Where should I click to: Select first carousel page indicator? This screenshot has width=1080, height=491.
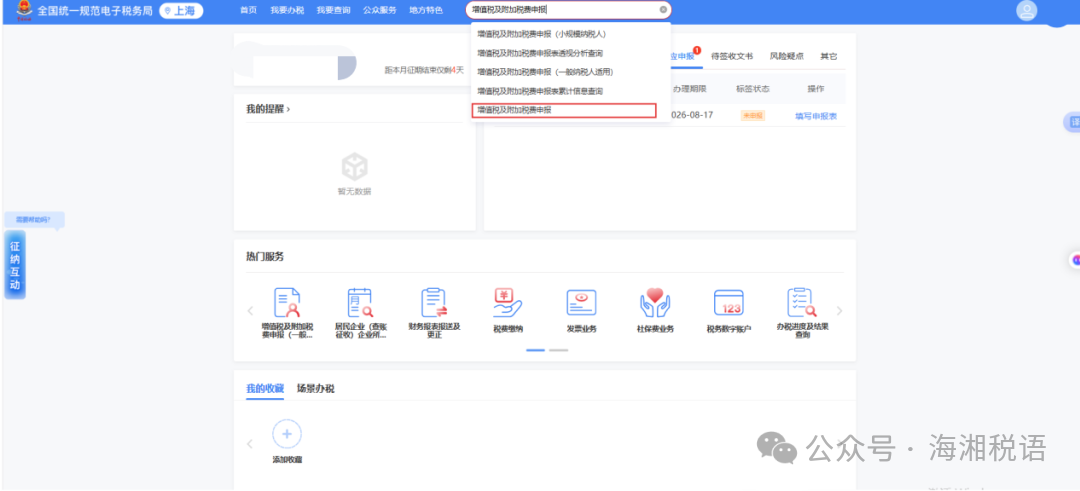click(535, 350)
